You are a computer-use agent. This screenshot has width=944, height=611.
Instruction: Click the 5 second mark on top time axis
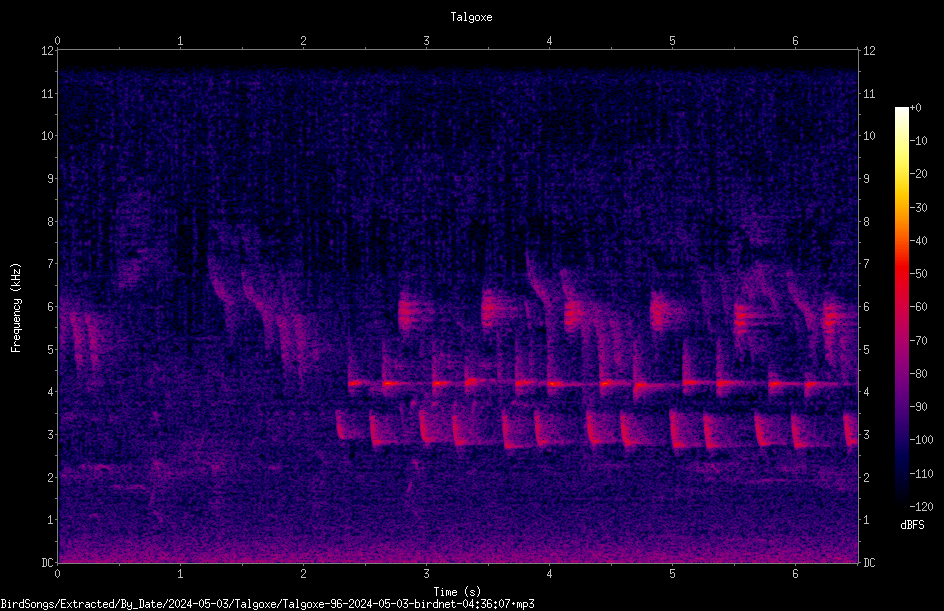672,41
